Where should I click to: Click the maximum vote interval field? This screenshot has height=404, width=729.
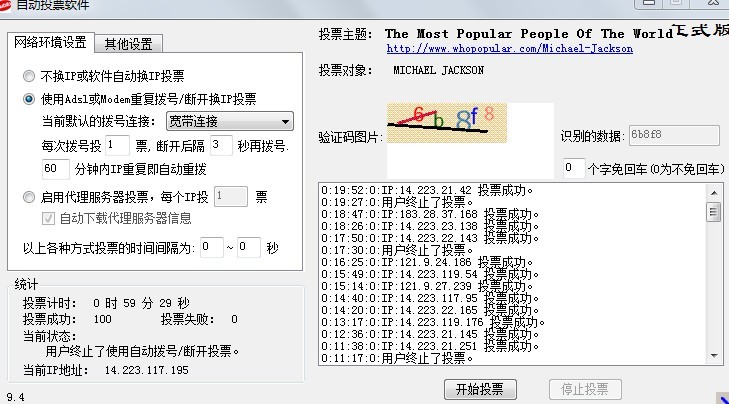click(x=249, y=247)
